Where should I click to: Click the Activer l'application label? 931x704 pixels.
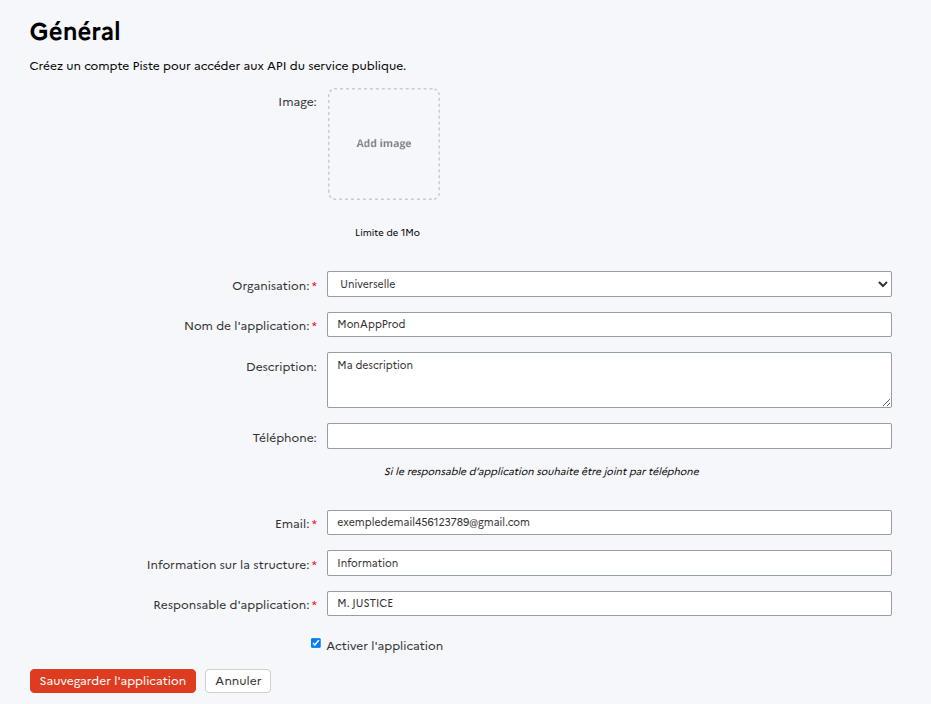pos(385,646)
